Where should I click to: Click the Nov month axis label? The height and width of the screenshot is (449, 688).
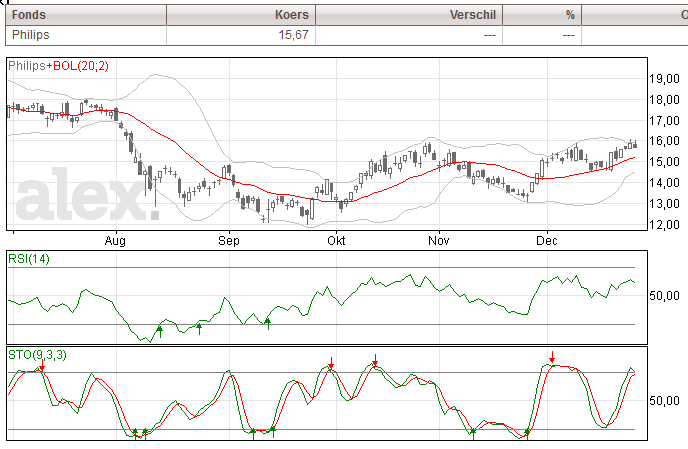(x=439, y=241)
